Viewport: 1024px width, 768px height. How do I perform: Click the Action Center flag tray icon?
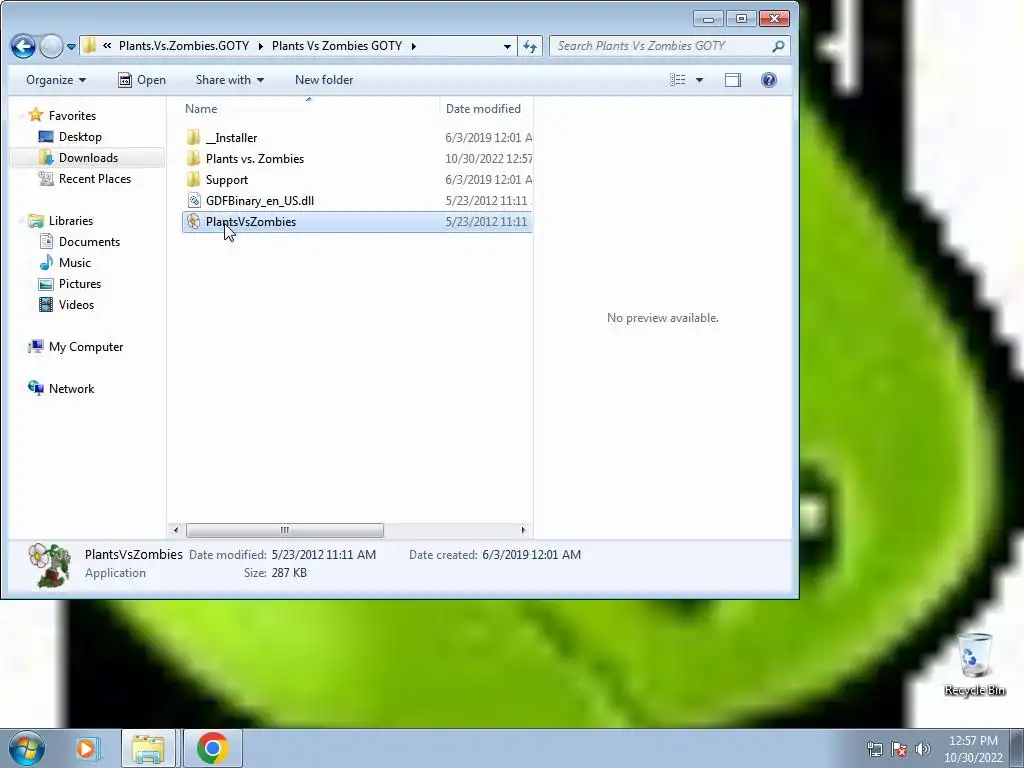(x=899, y=749)
